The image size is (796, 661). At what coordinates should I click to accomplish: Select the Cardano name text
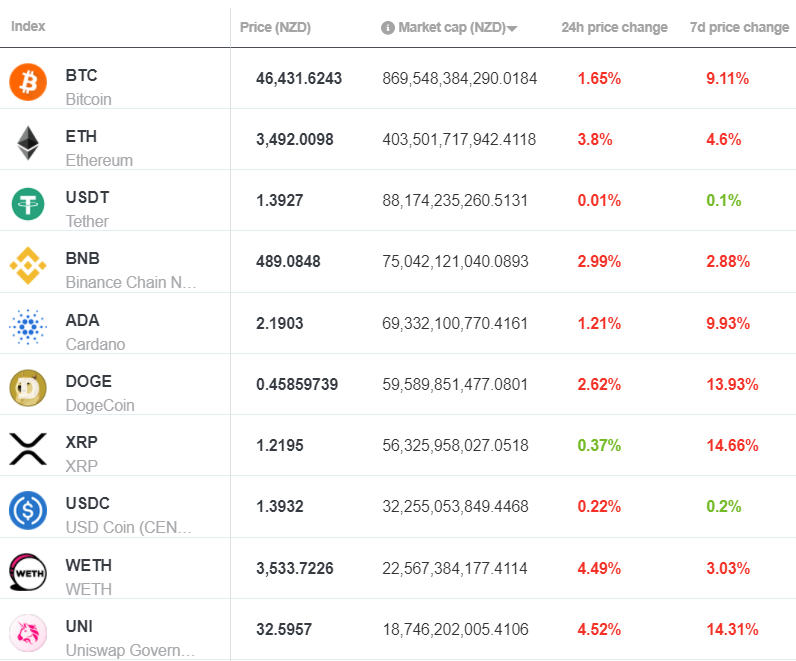(x=95, y=344)
